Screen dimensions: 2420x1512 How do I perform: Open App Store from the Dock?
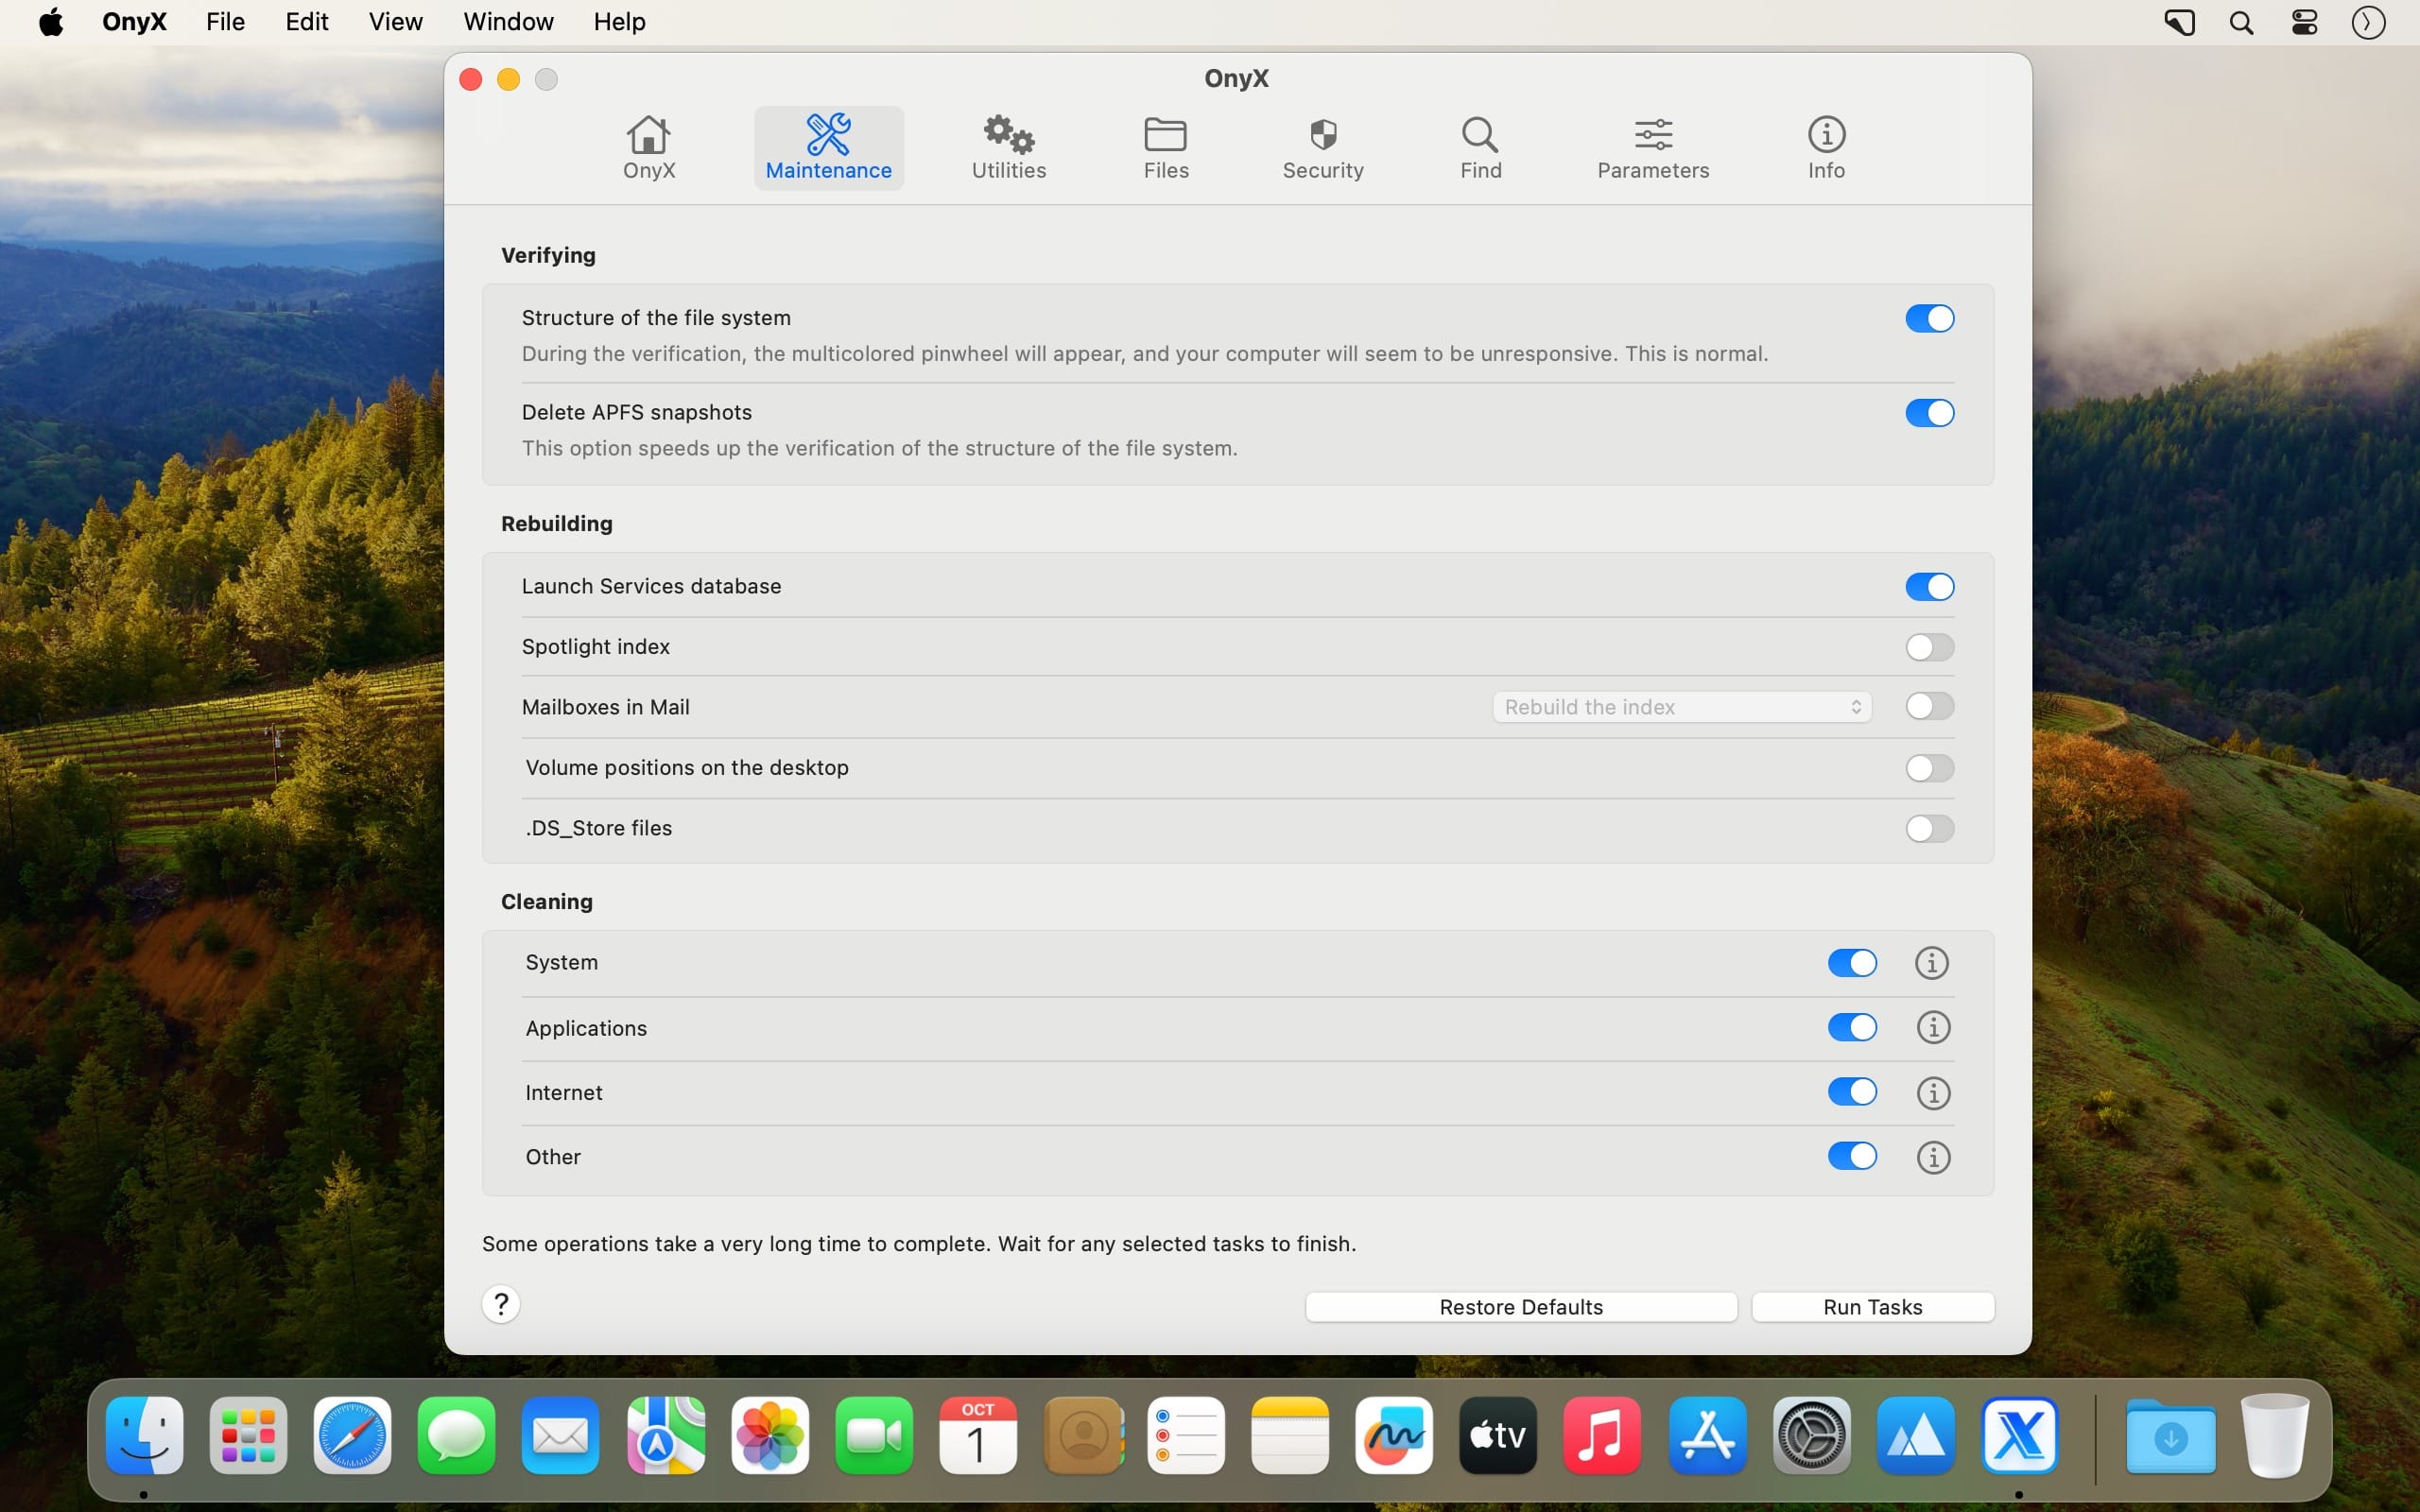[x=1708, y=1436]
